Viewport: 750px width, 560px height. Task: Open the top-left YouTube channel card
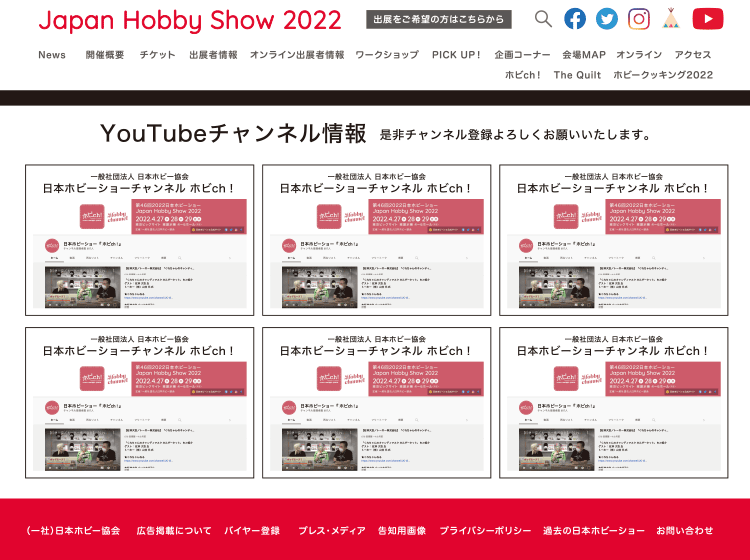[x=140, y=240]
